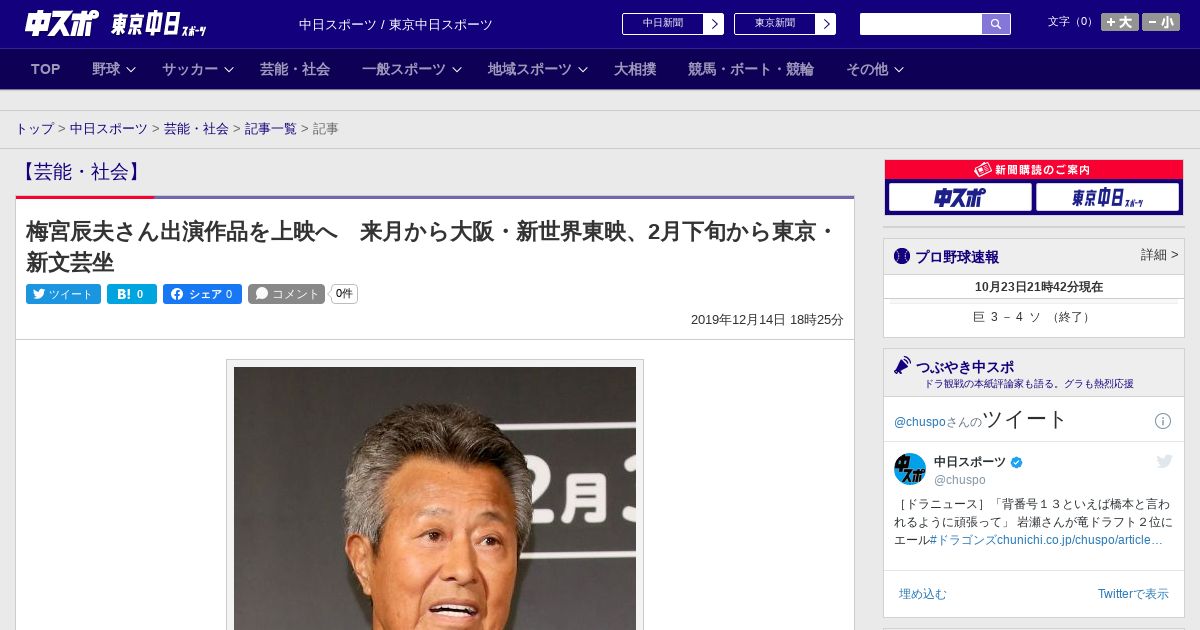Open つぶやき中スポ heading
1200x630 pixels.
click(964, 367)
